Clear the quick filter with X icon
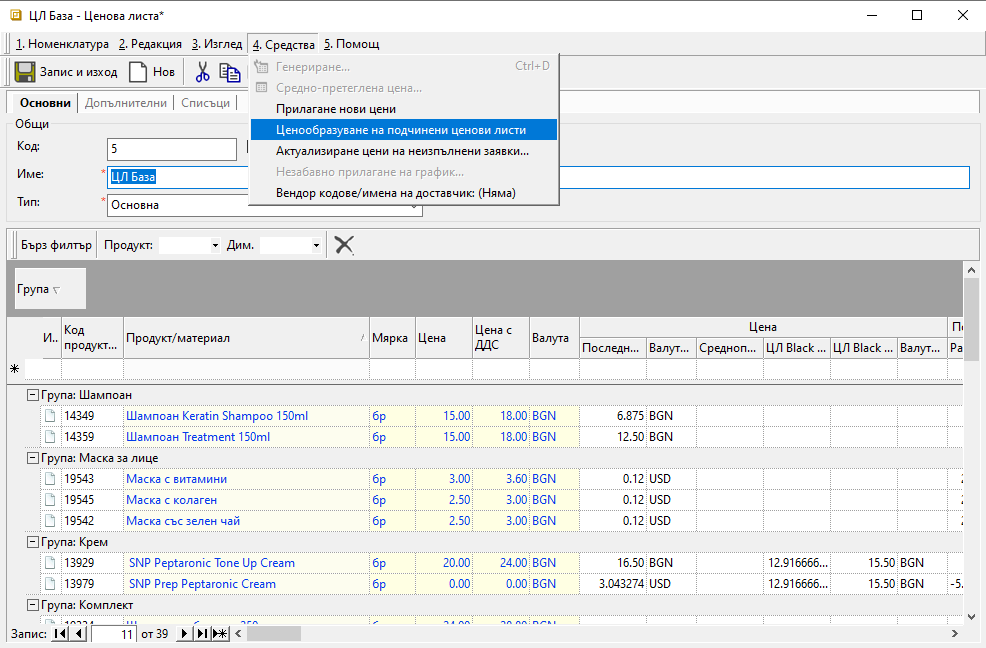 (x=344, y=245)
